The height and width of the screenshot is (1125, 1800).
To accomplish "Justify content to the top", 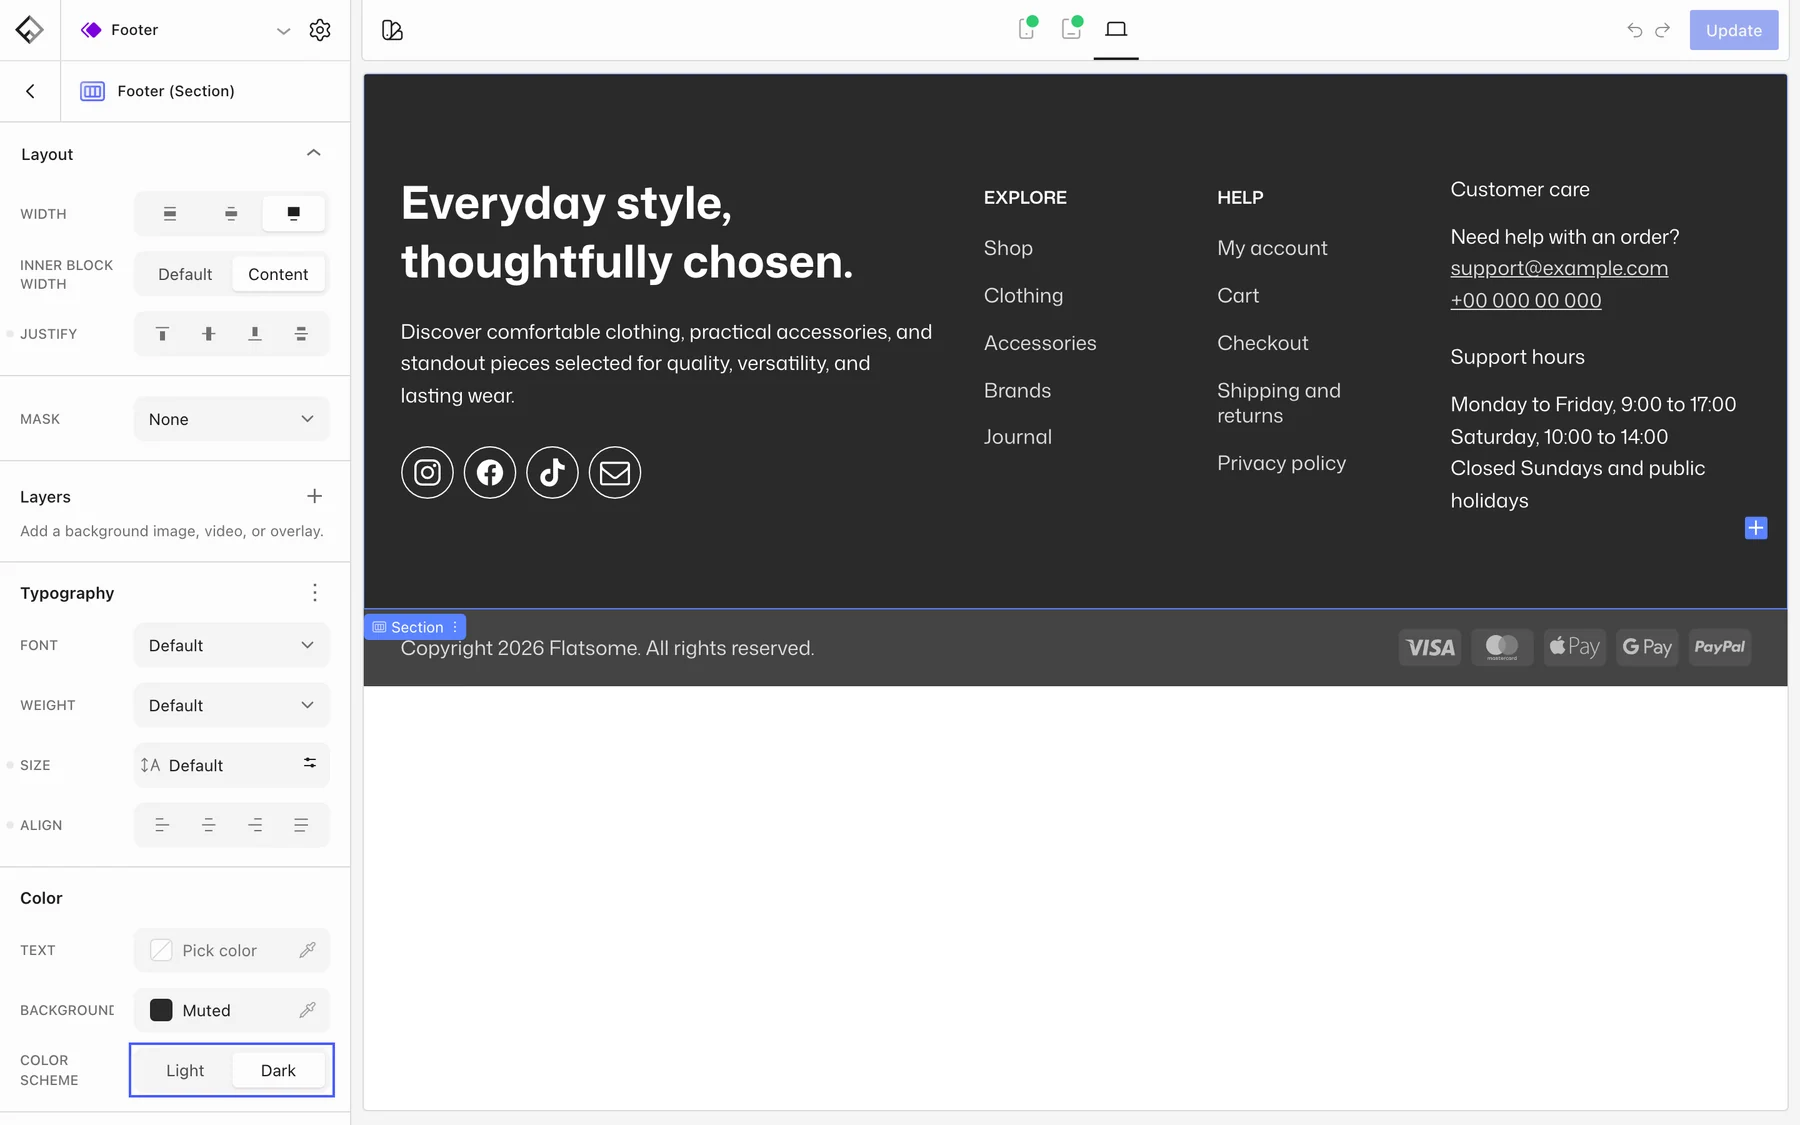I will (x=162, y=334).
